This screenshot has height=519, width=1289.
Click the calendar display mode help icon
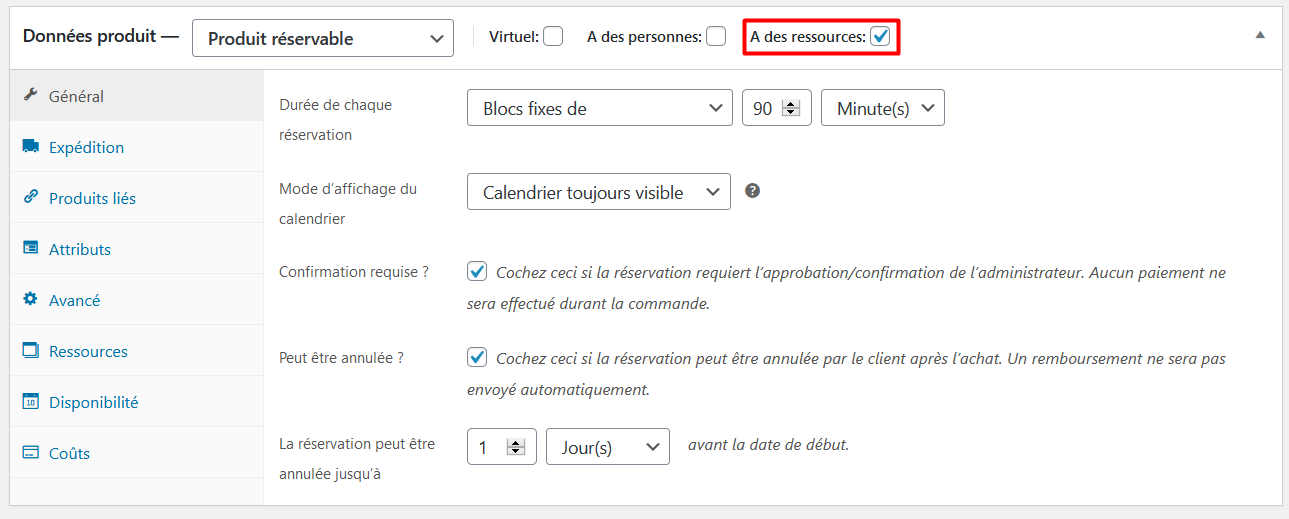pyautogui.click(x=753, y=191)
